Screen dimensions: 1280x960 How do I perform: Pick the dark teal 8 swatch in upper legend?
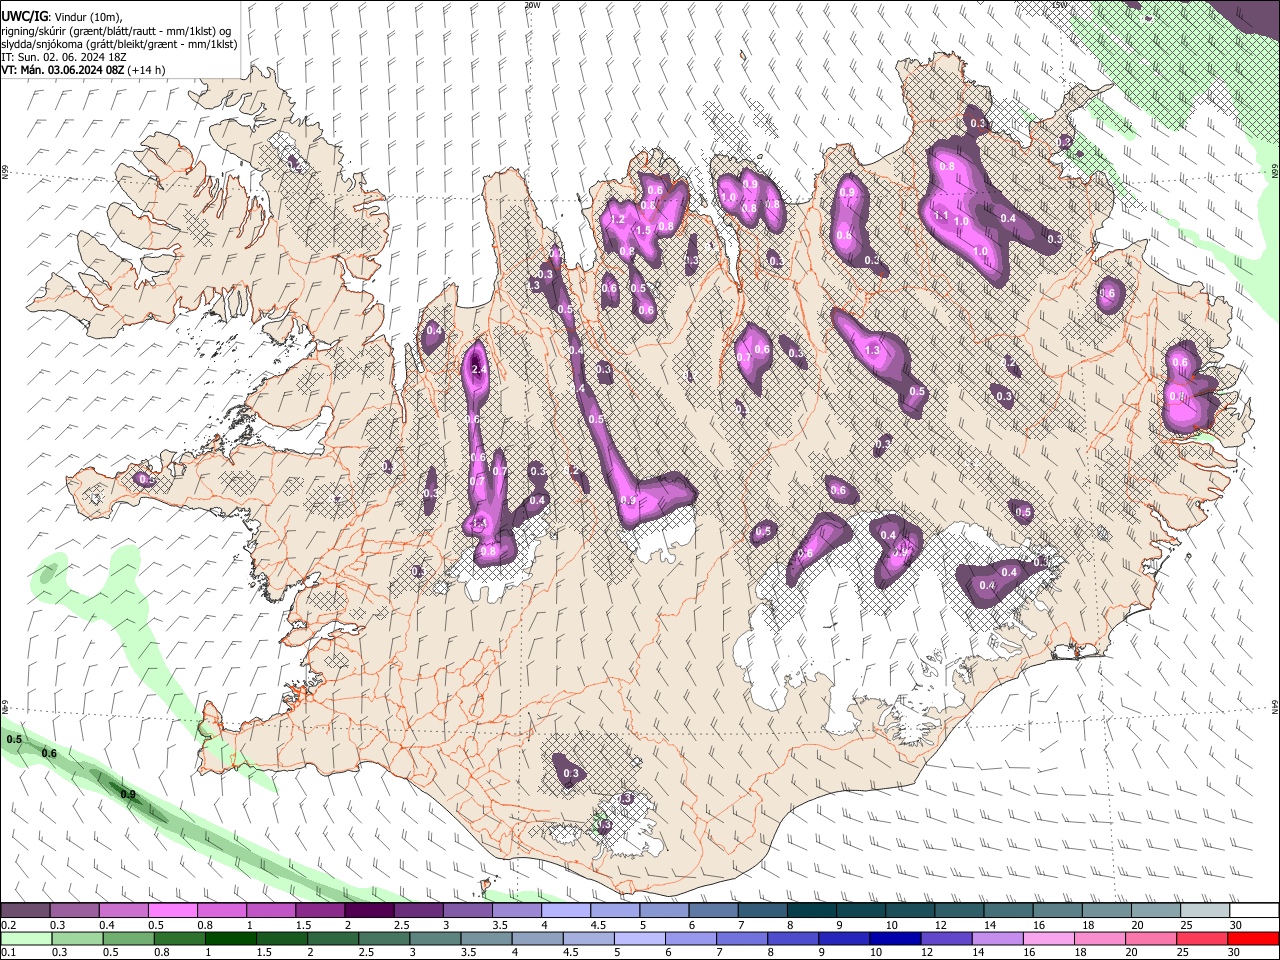tap(812, 911)
